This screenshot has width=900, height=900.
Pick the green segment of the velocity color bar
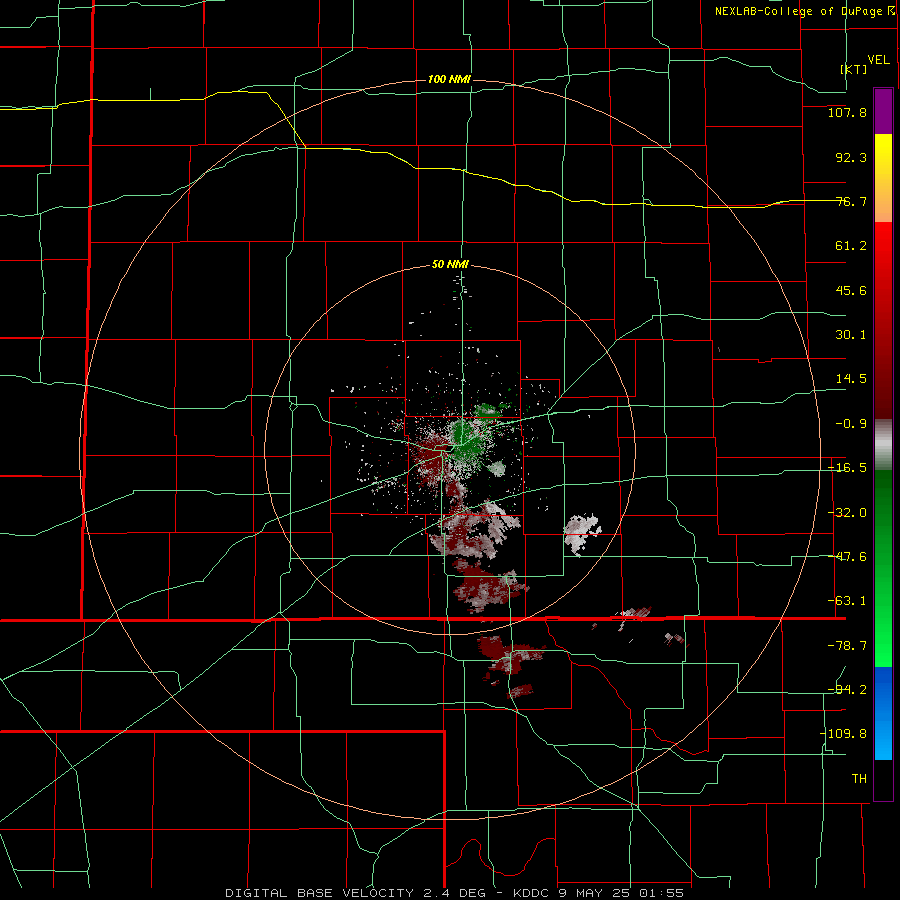(x=883, y=568)
